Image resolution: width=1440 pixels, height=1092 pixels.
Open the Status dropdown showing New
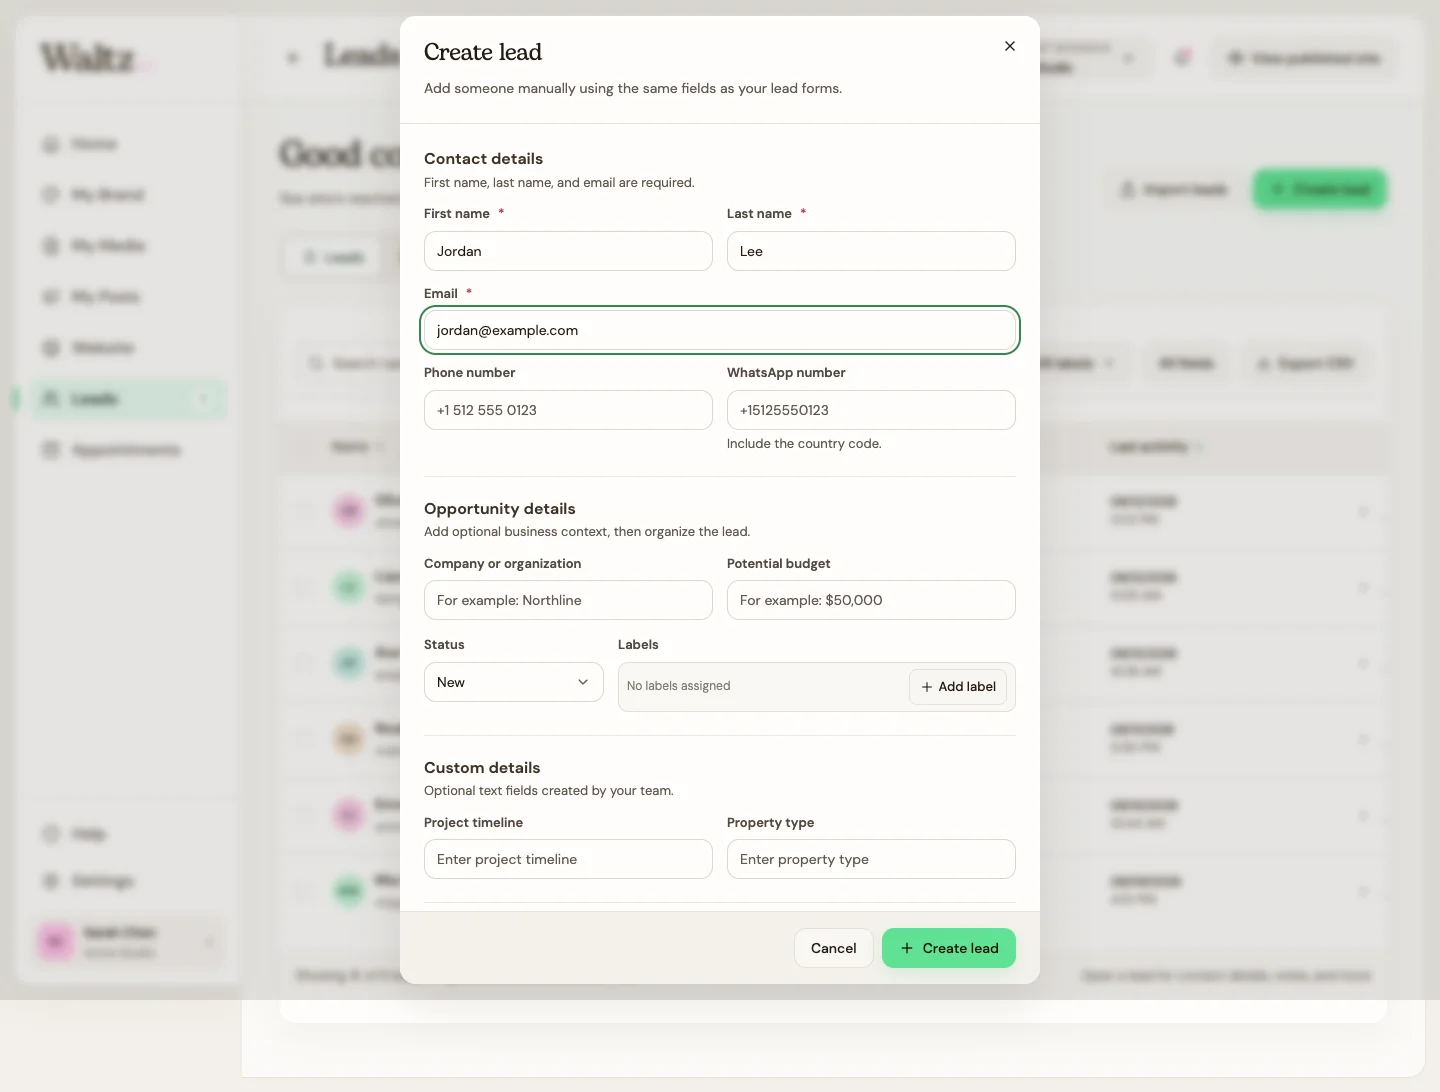(514, 682)
